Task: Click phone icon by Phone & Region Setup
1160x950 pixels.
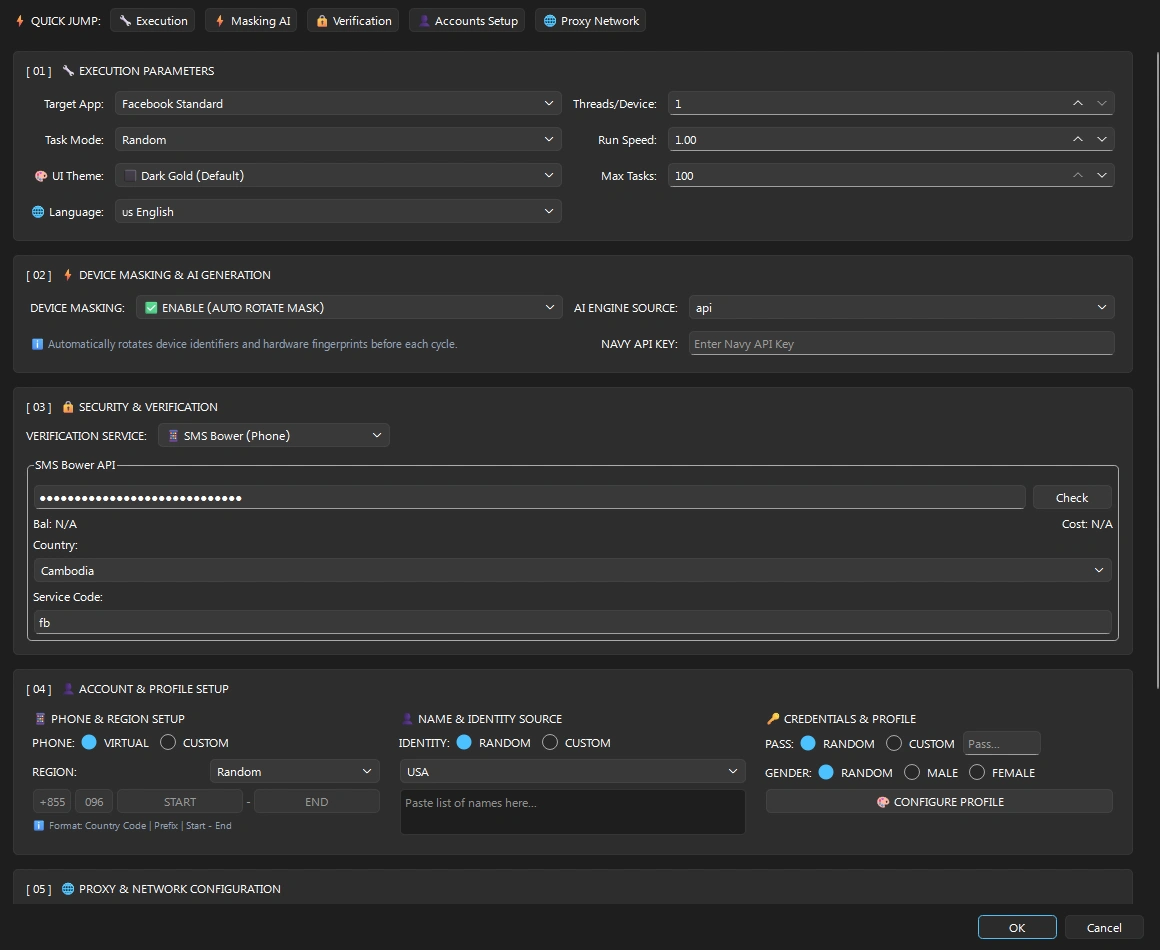Action: tap(40, 719)
